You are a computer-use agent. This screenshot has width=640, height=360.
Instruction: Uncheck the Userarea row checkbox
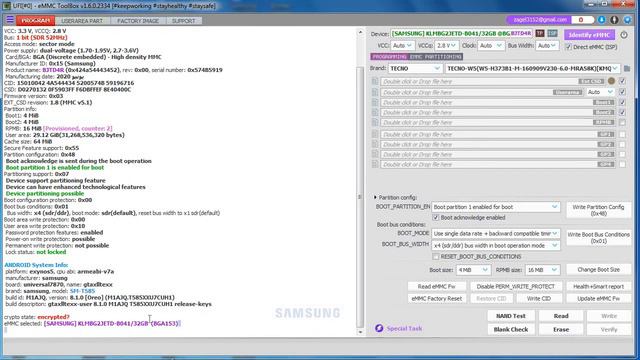tap(622, 92)
